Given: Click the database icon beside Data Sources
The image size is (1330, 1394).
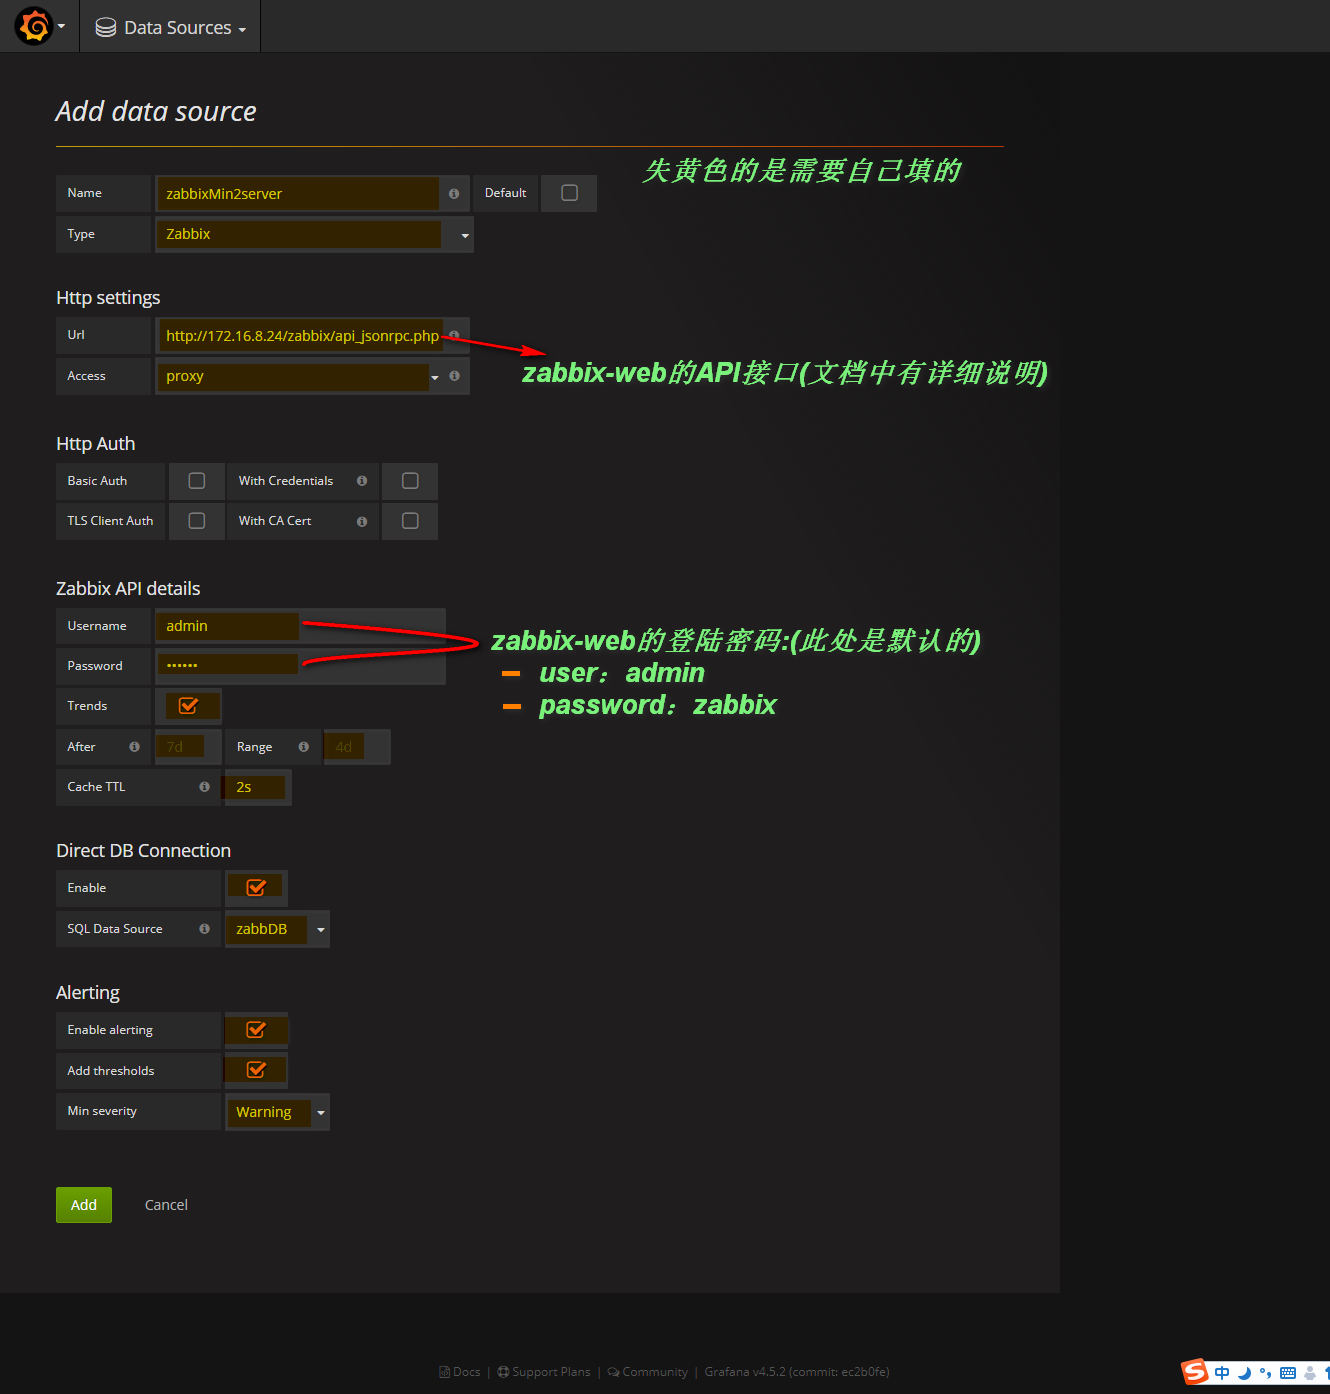Looking at the screenshot, I should [106, 28].
